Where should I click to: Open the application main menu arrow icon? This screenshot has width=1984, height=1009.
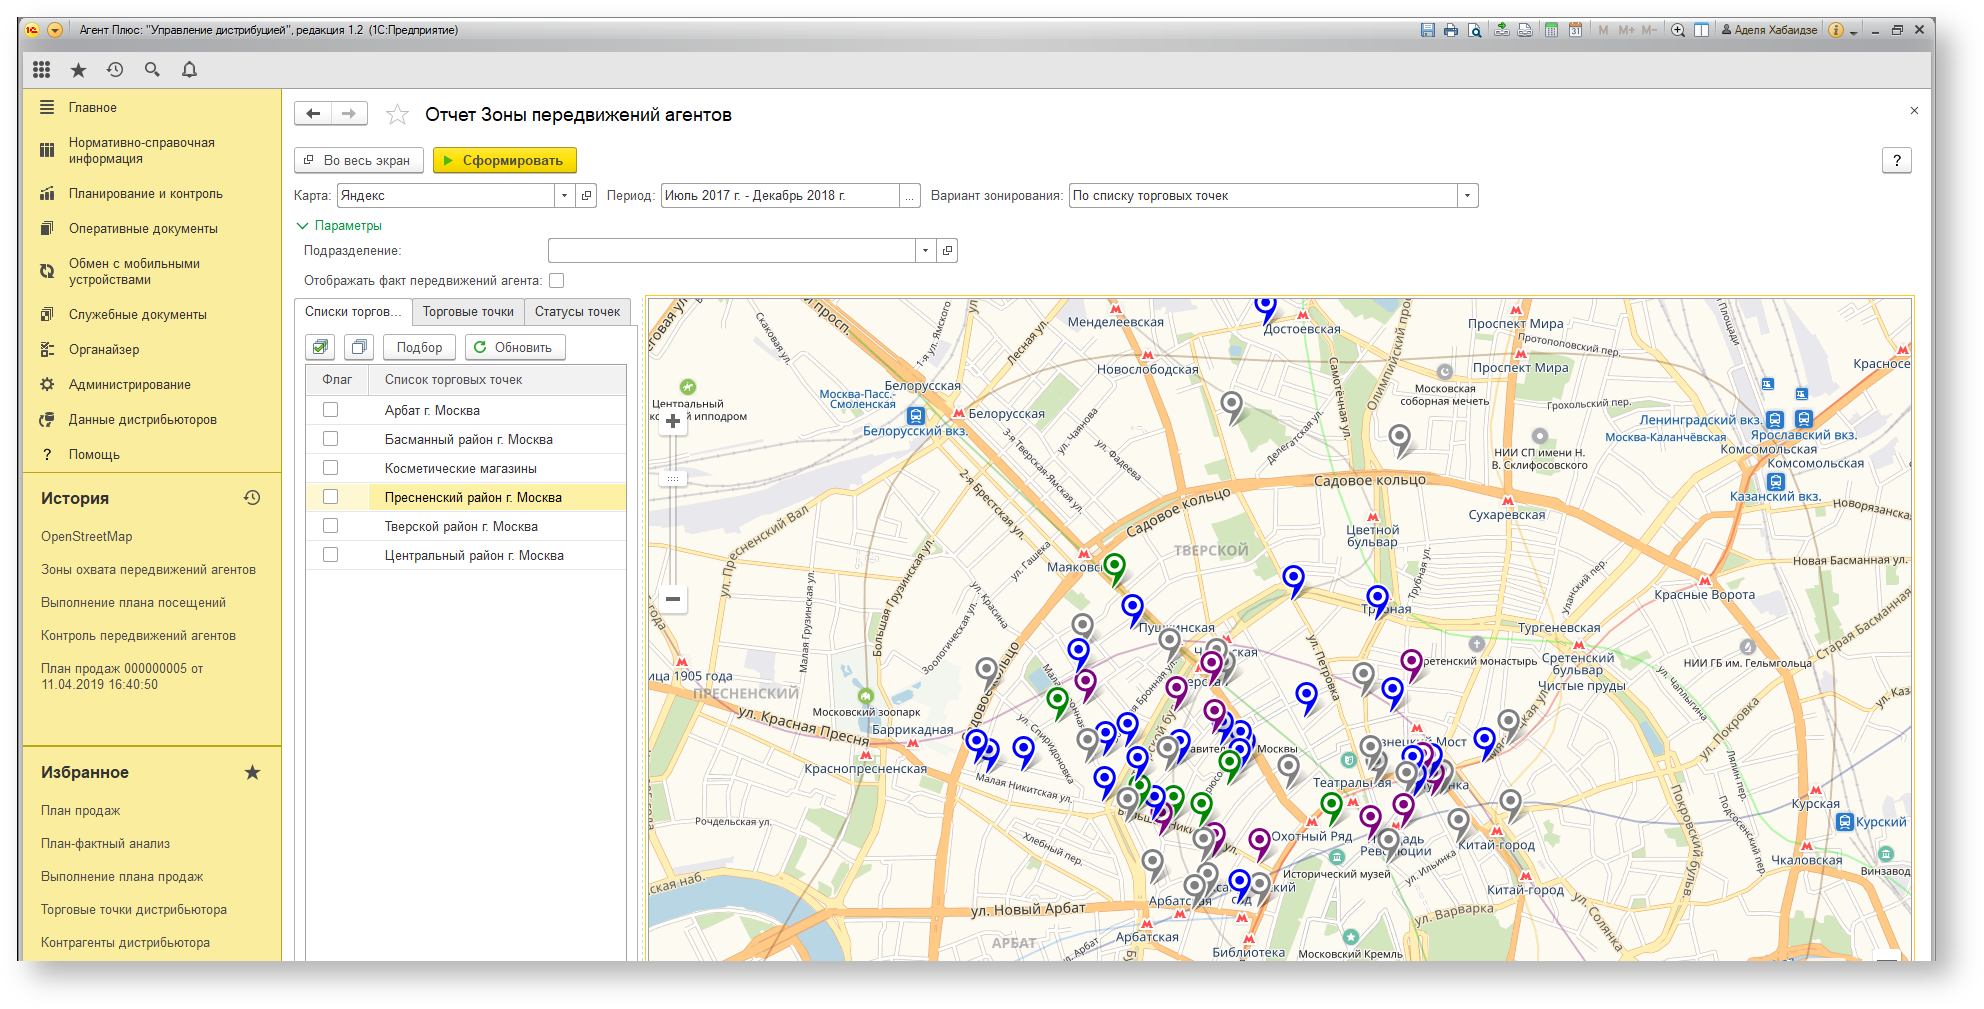click(55, 30)
